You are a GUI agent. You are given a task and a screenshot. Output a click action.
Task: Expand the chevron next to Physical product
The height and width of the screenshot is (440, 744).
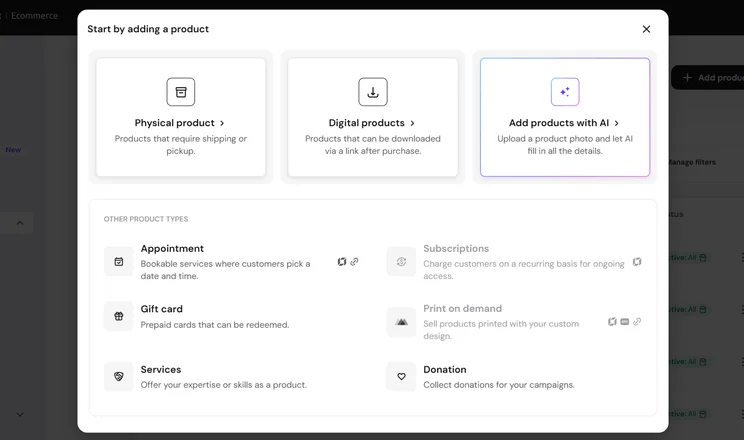(222, 123)
